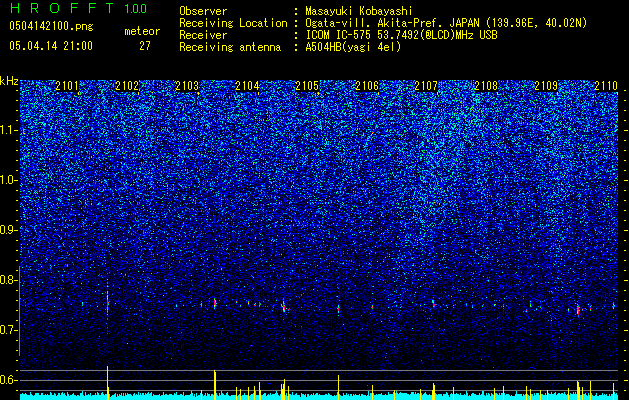Viewport: 629px width, 400px height.
Task: Click the antenna value A504HB(yagi 4el)
Action: tap(353, 47)
